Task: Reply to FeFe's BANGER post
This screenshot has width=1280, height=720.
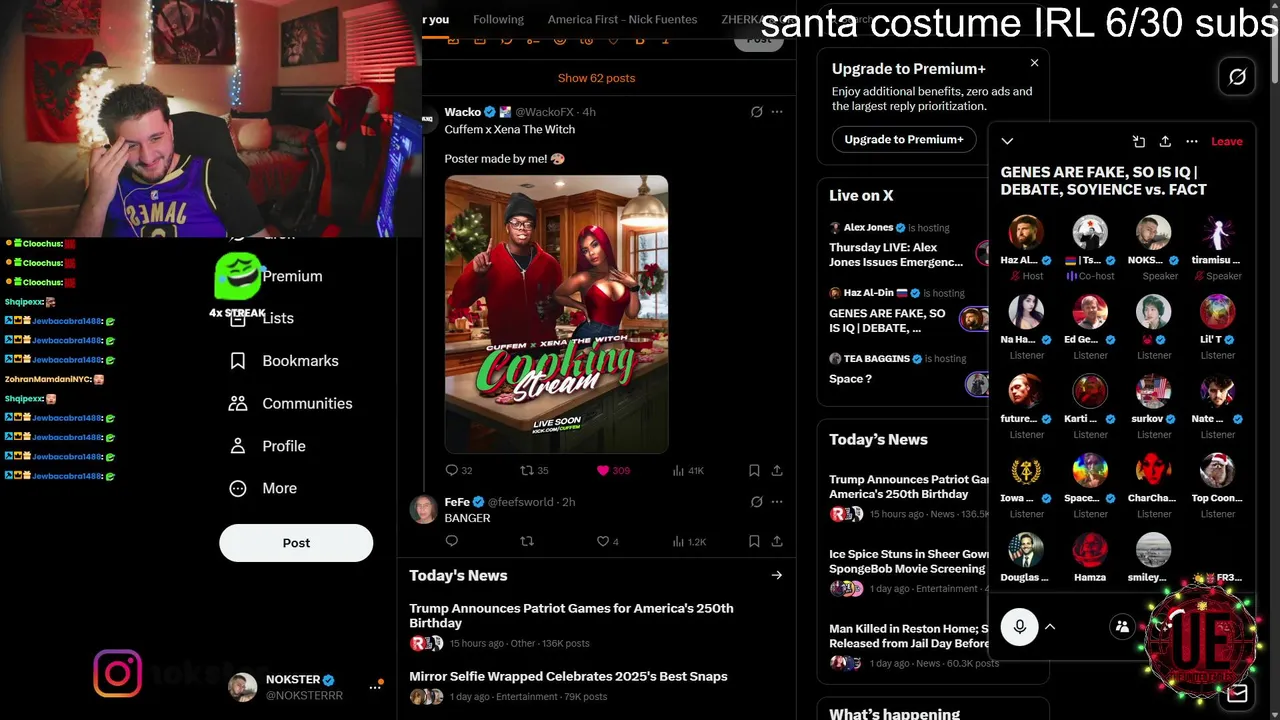Action: point(452,541)
